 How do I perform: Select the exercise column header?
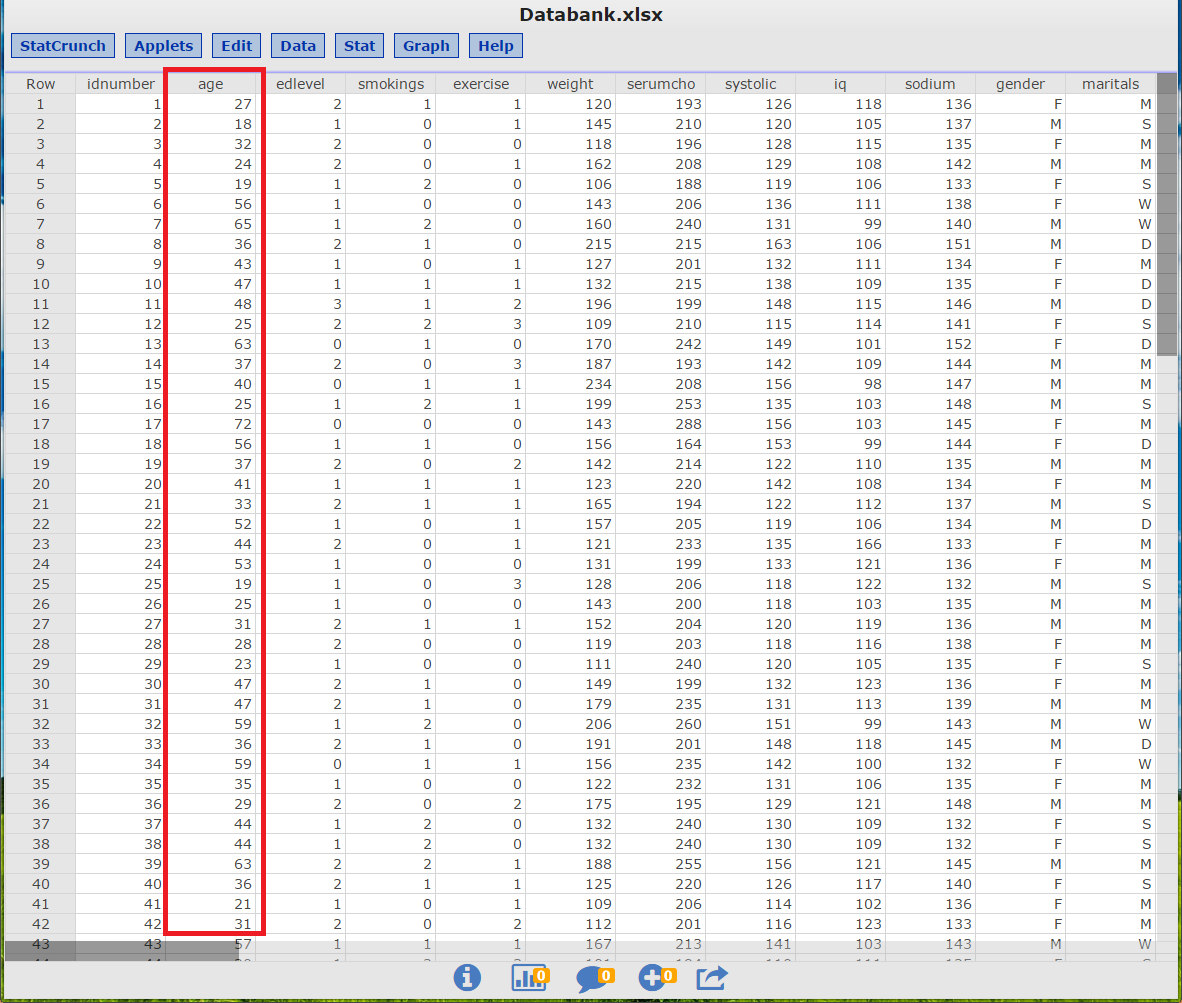click(481, 84)
